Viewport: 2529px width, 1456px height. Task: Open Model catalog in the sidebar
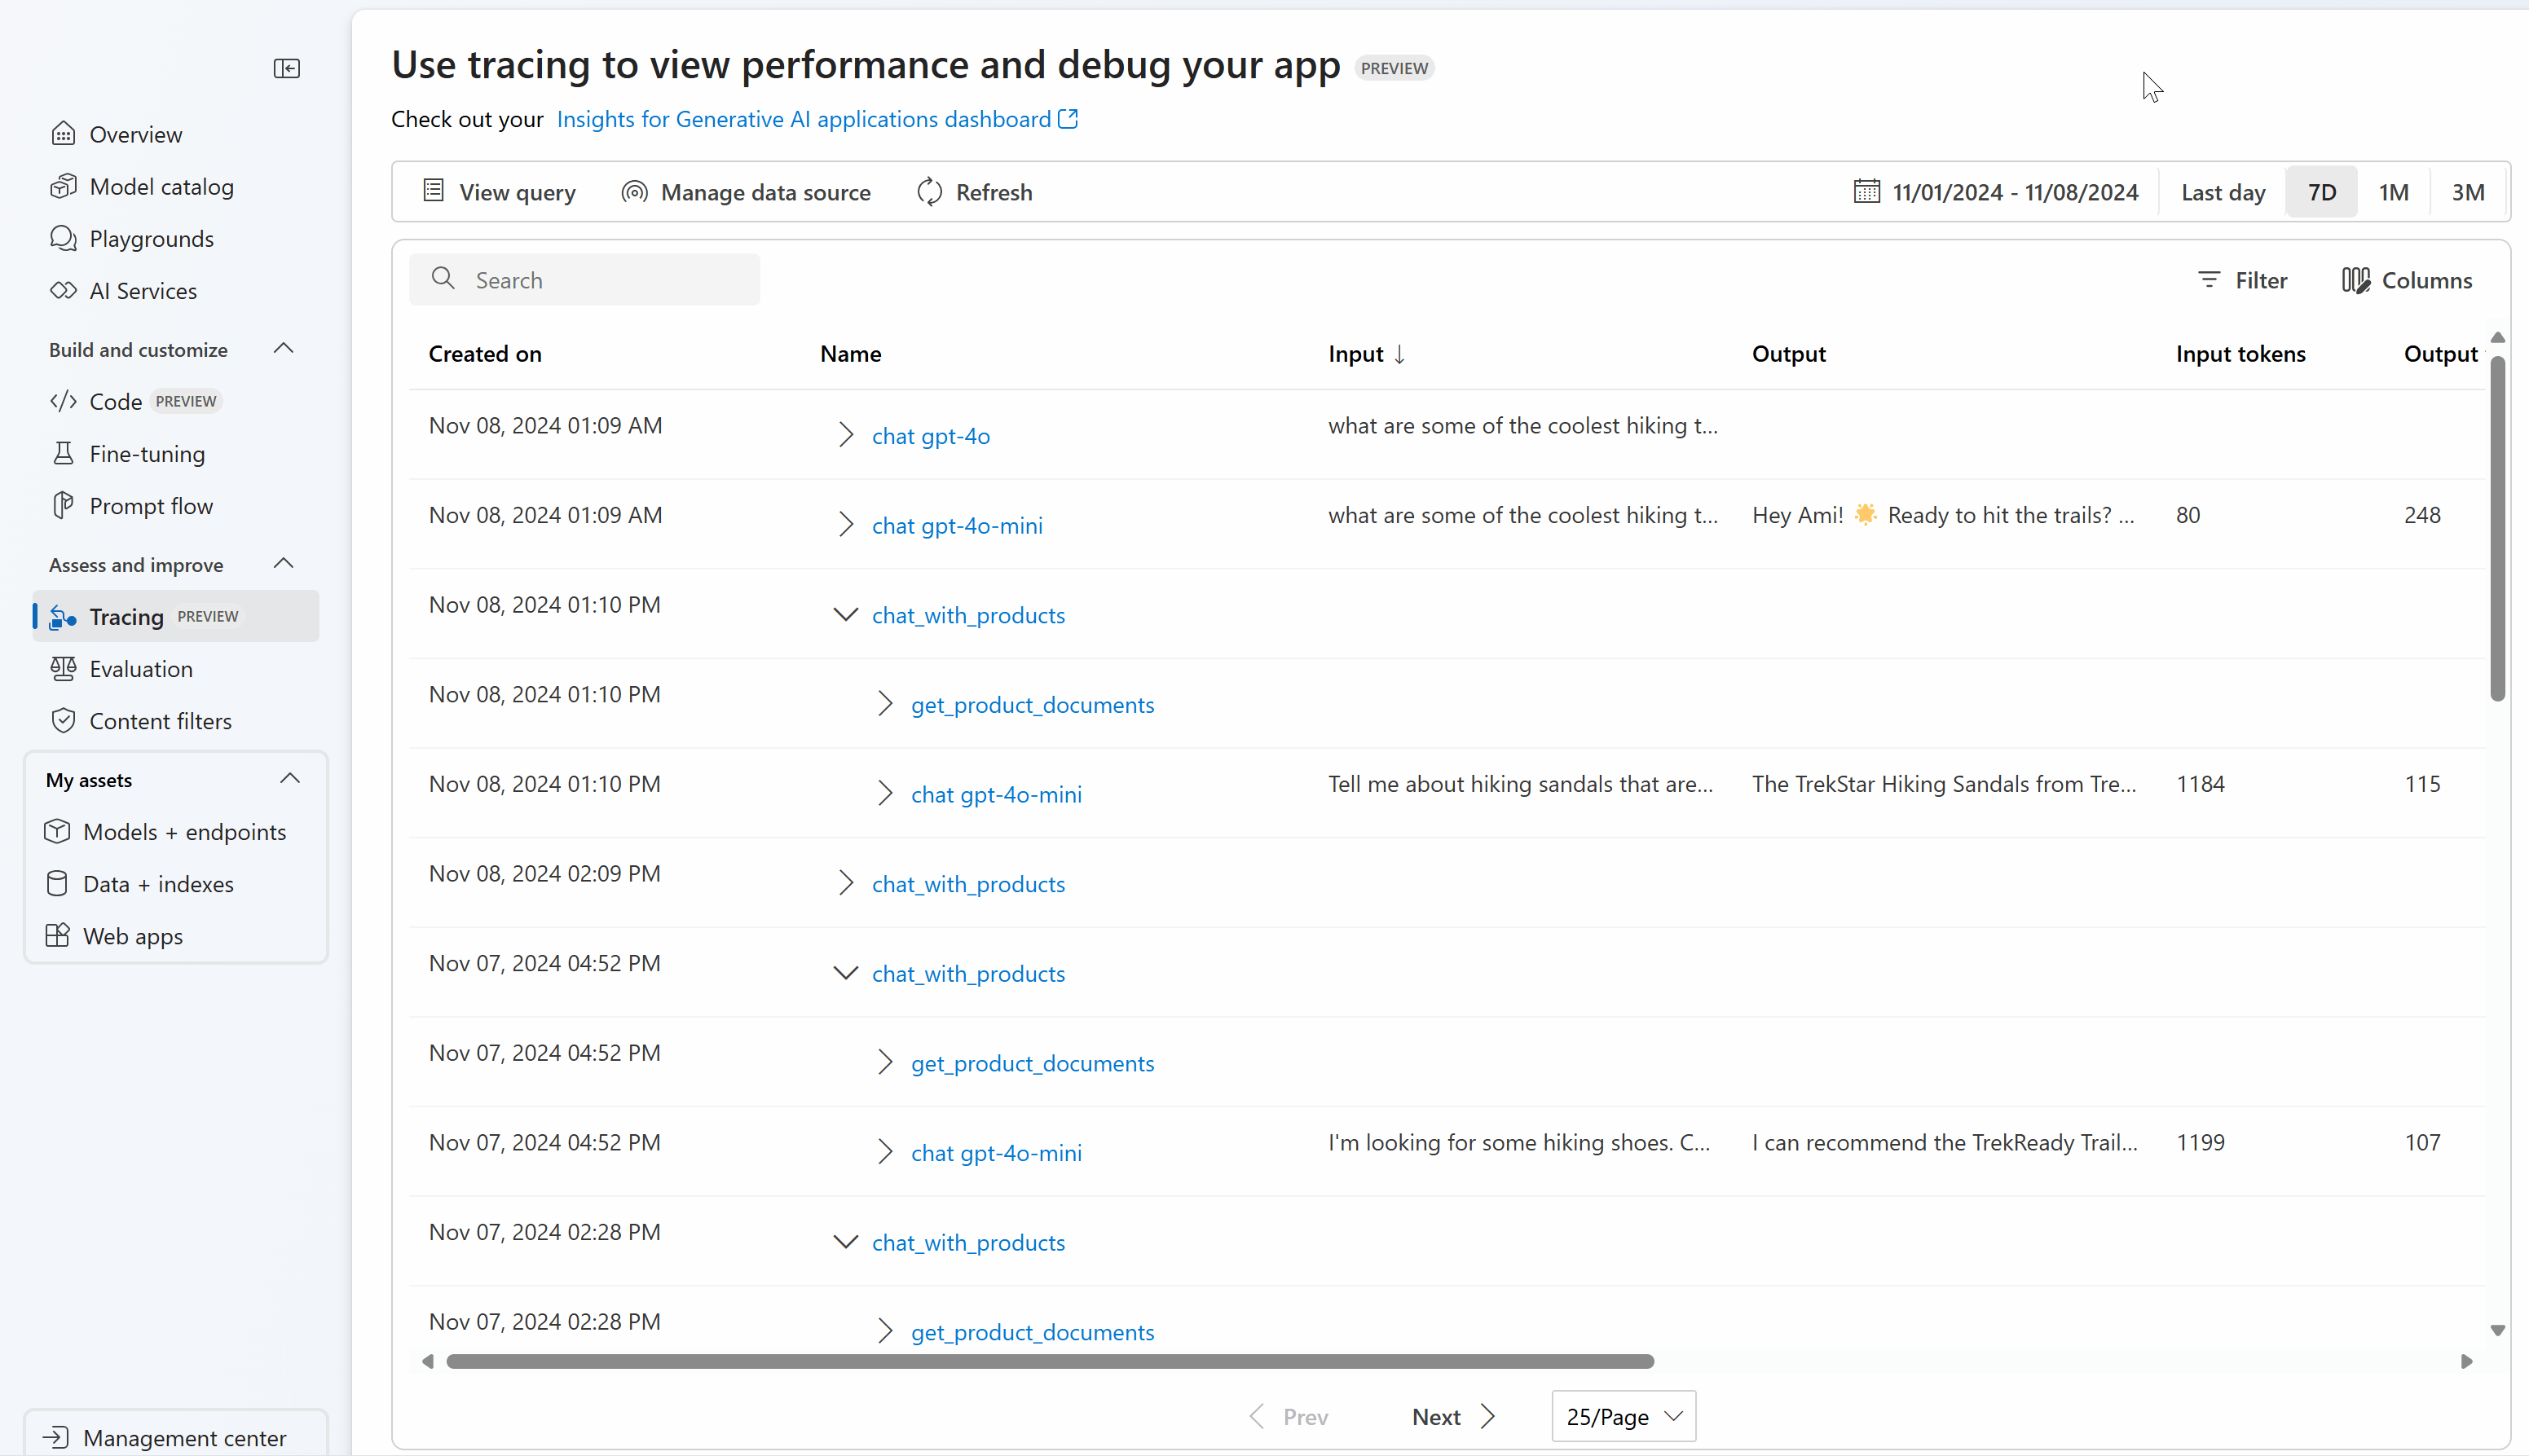coord(161,187)
